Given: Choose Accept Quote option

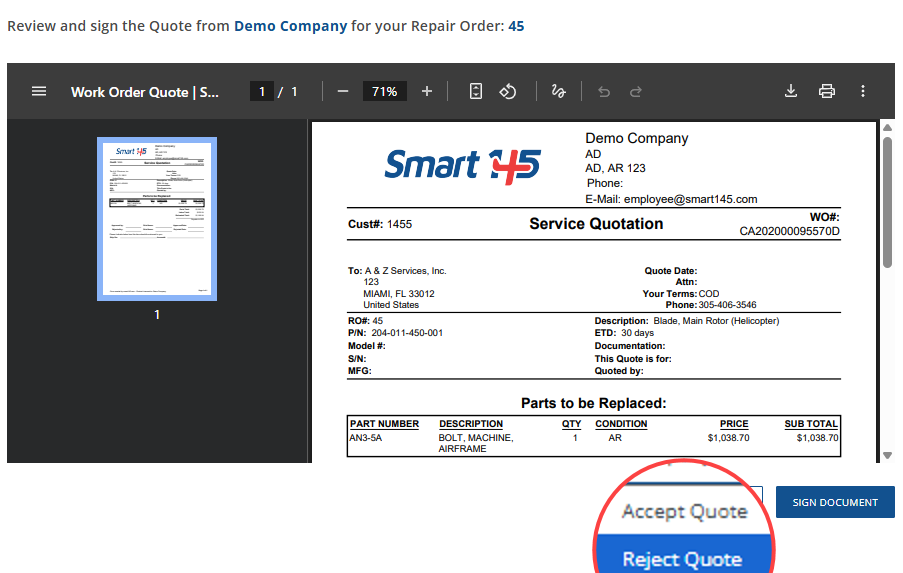Looking at the screenshot, I should [684, 511].
